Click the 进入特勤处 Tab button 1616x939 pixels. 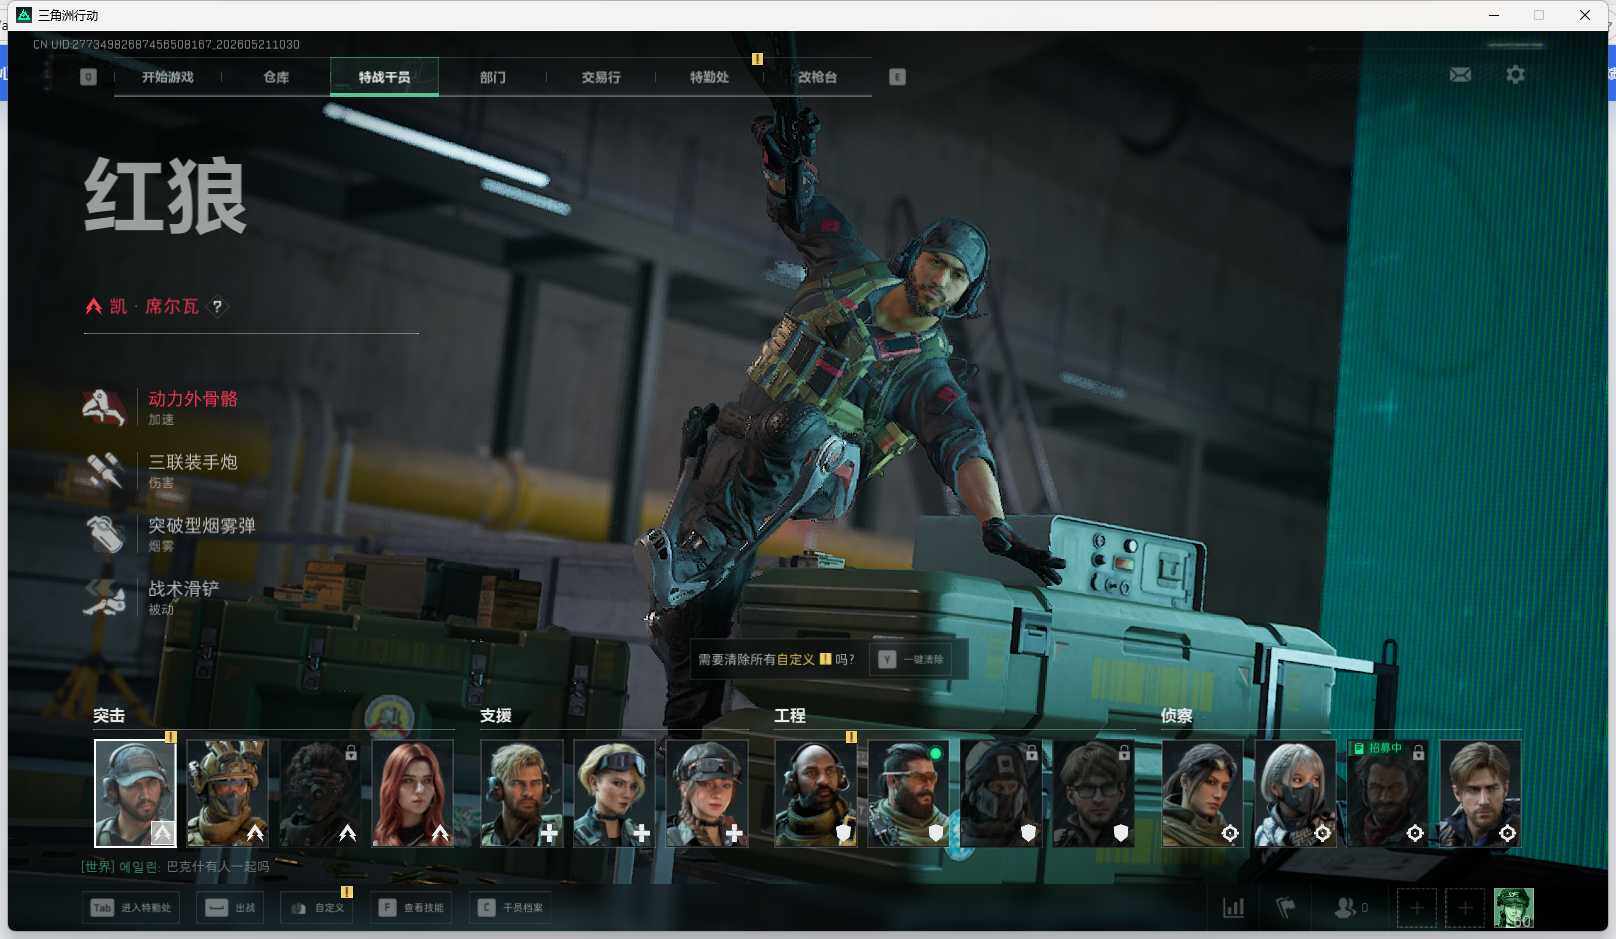click(132, 908)
